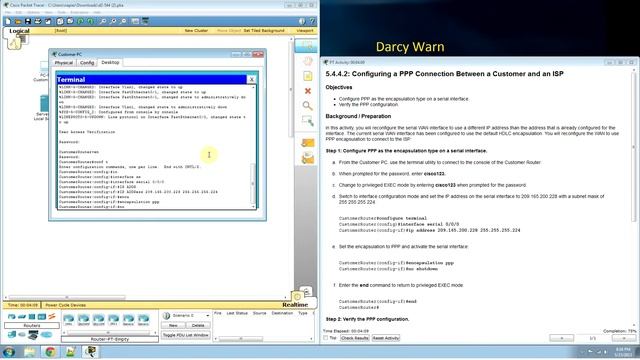This screenshot has width=640, height=360.
Task: Click New Cluster in the yellow bar
Action: (x=196, y=31)
